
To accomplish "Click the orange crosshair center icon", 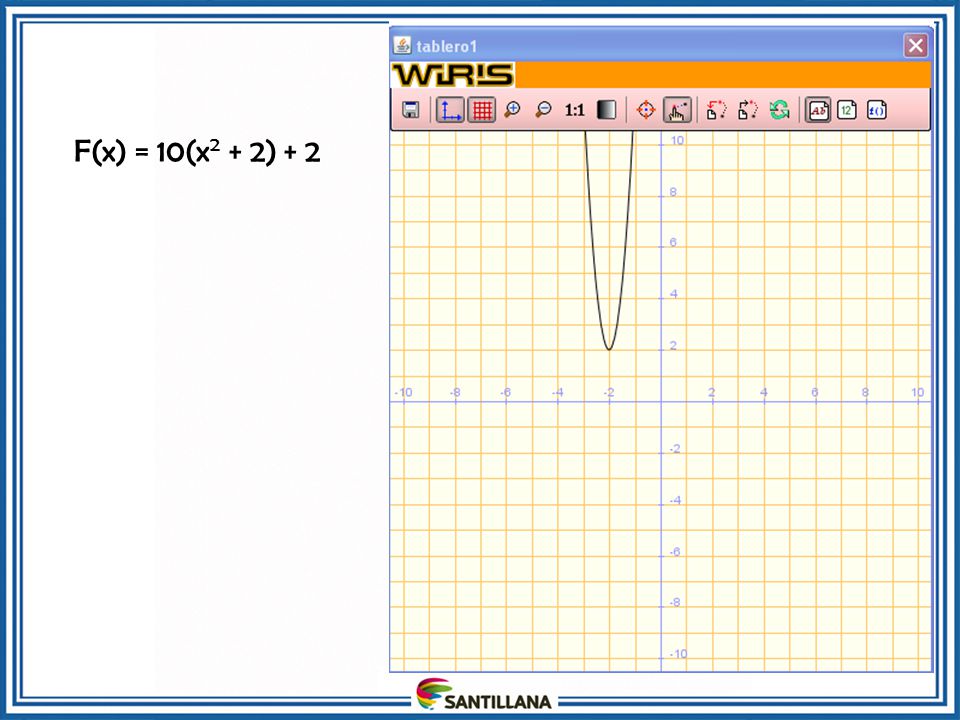I will click(646, 110).
